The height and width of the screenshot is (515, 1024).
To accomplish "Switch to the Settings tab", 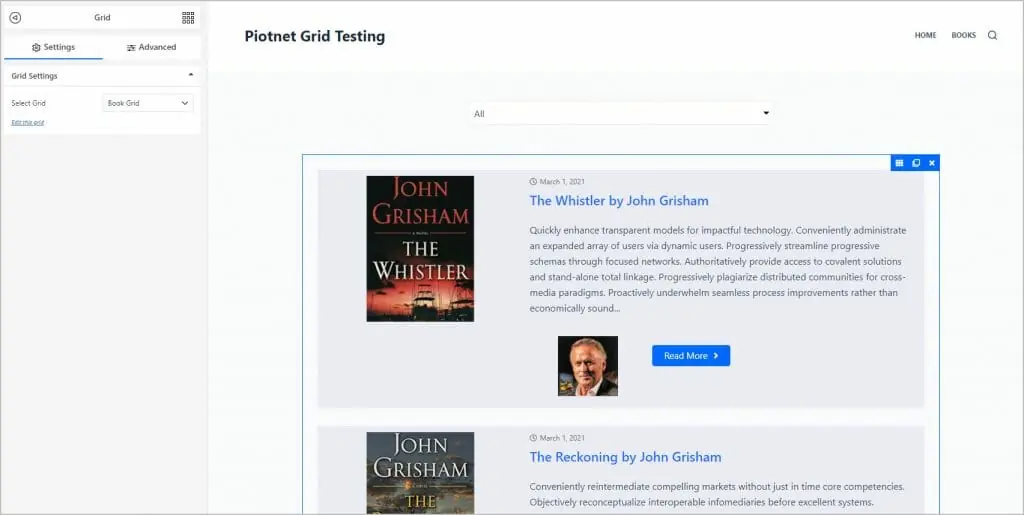I will coord(54,47).
